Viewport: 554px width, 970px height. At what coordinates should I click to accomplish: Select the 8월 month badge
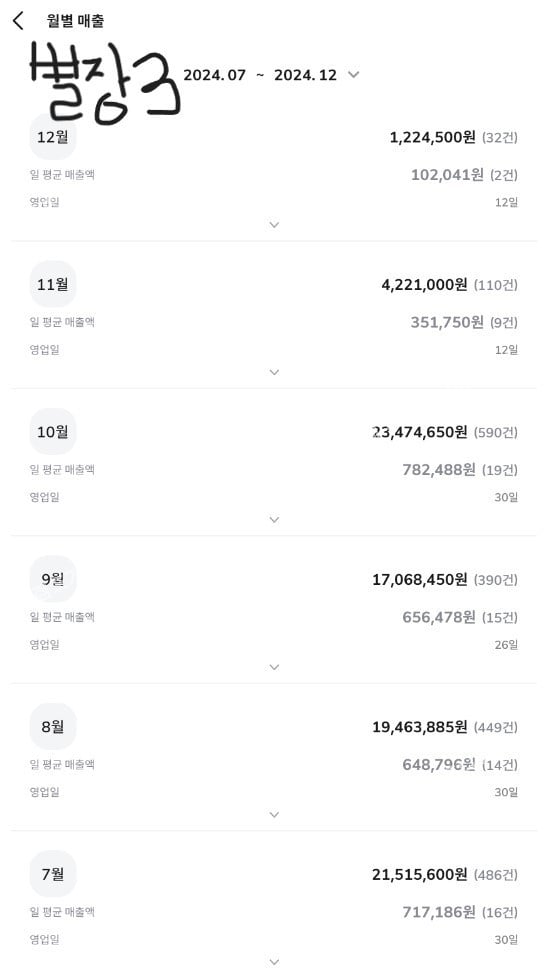click(x=53, y=726)
